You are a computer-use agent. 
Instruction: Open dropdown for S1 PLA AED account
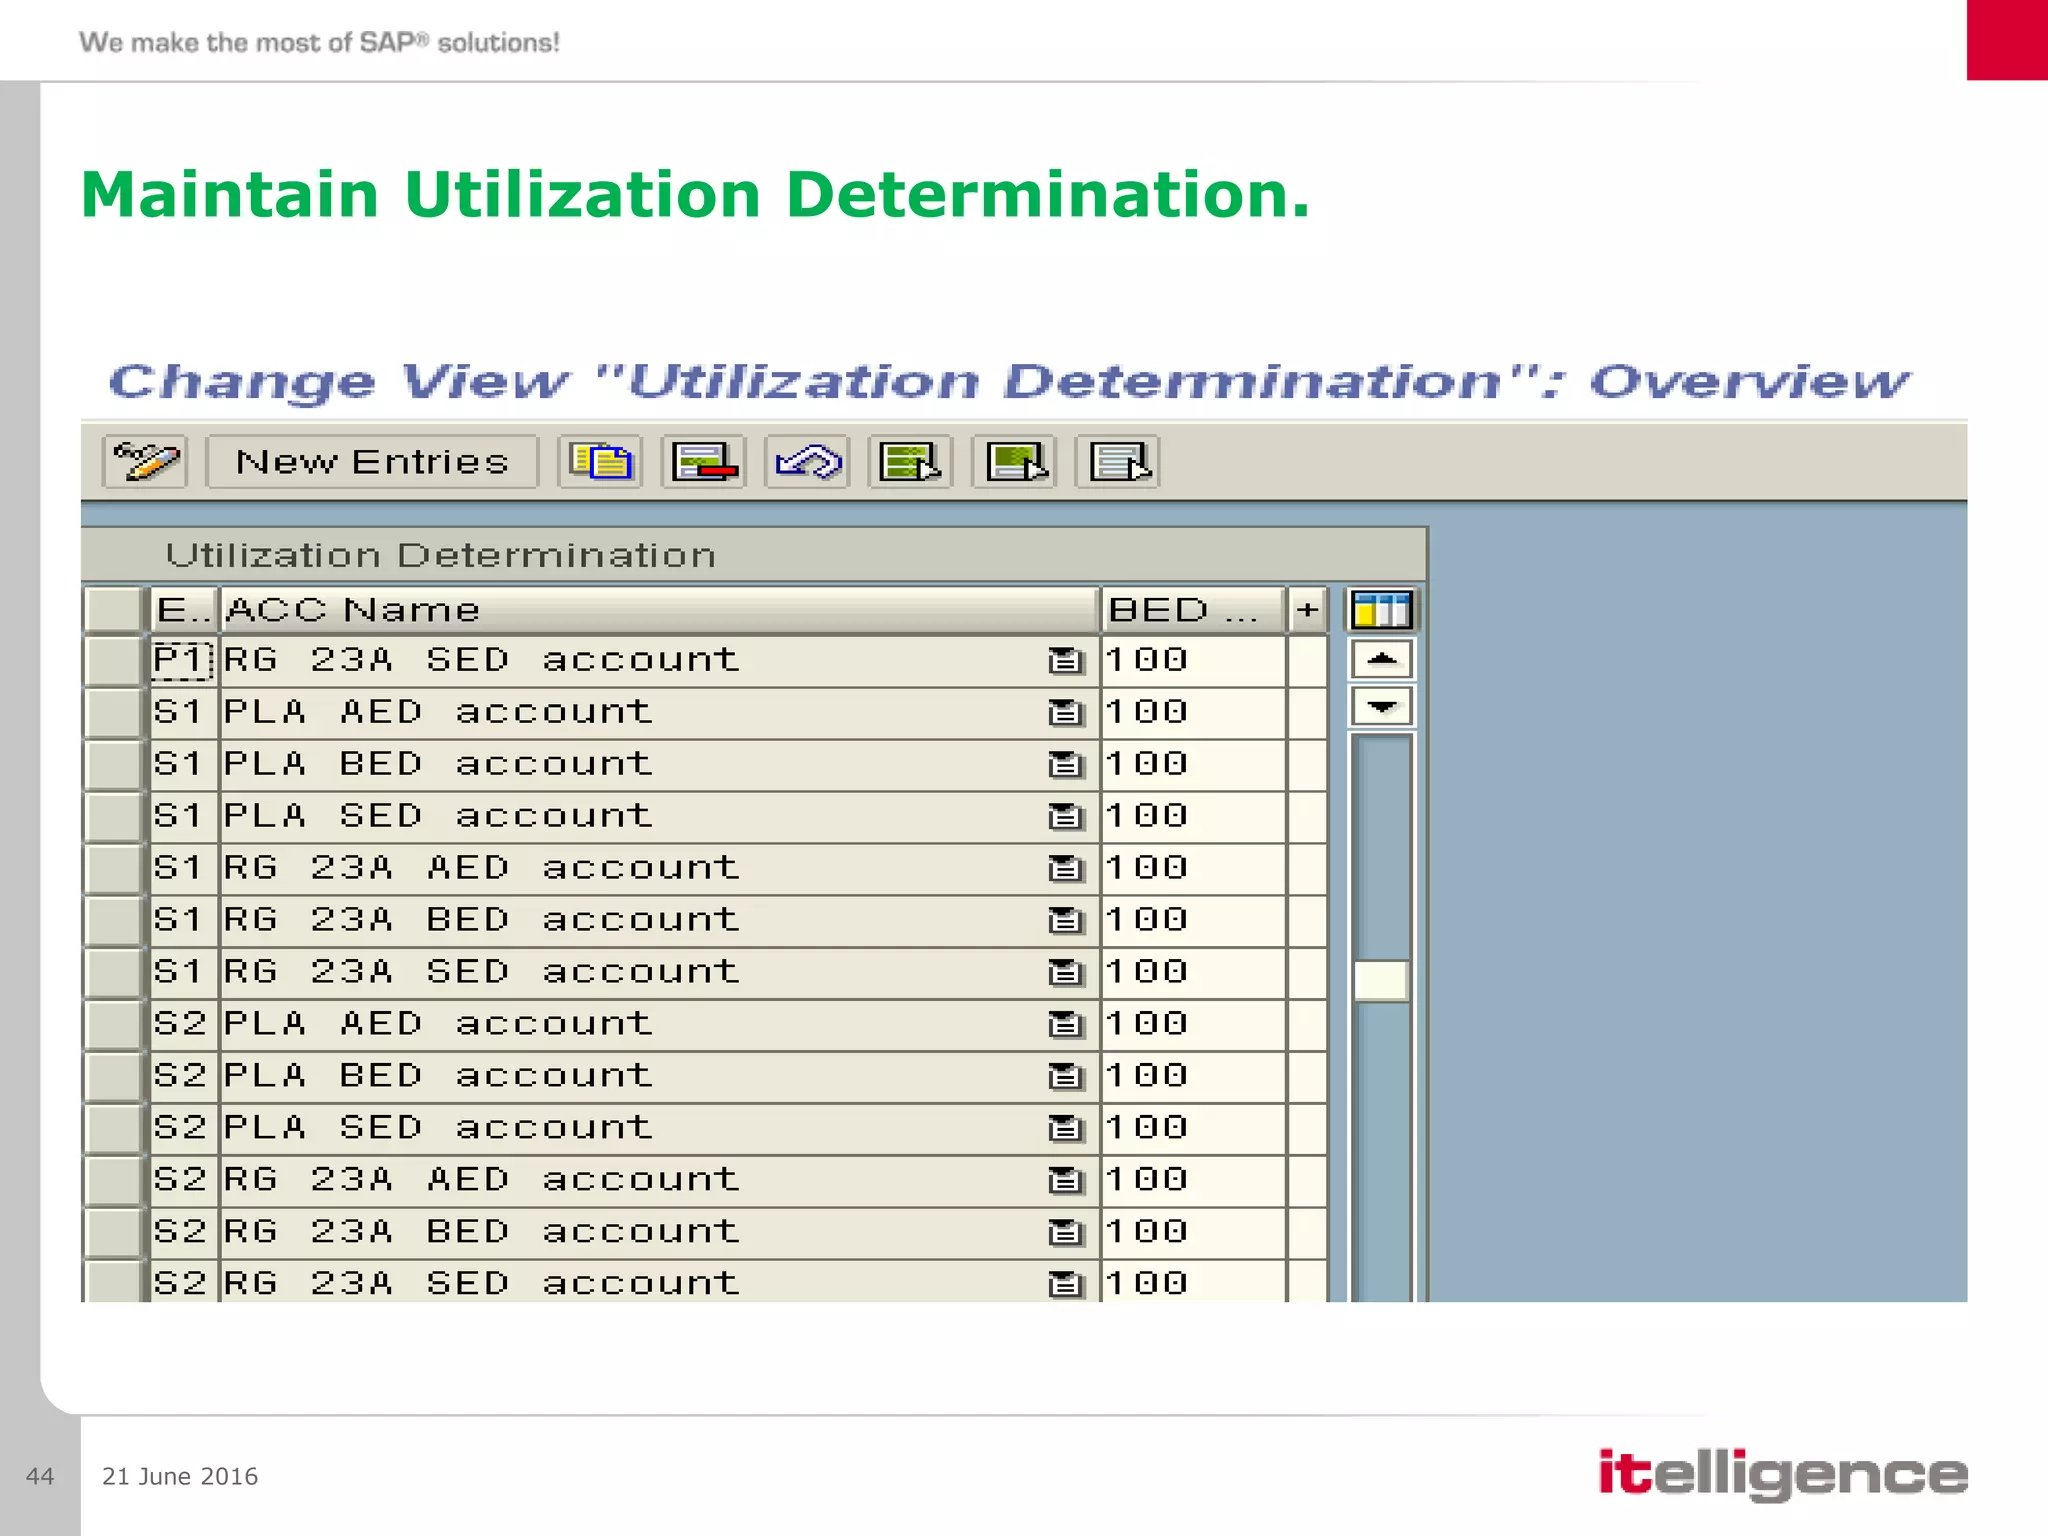pyautogui.click(x=1066, y=713)
